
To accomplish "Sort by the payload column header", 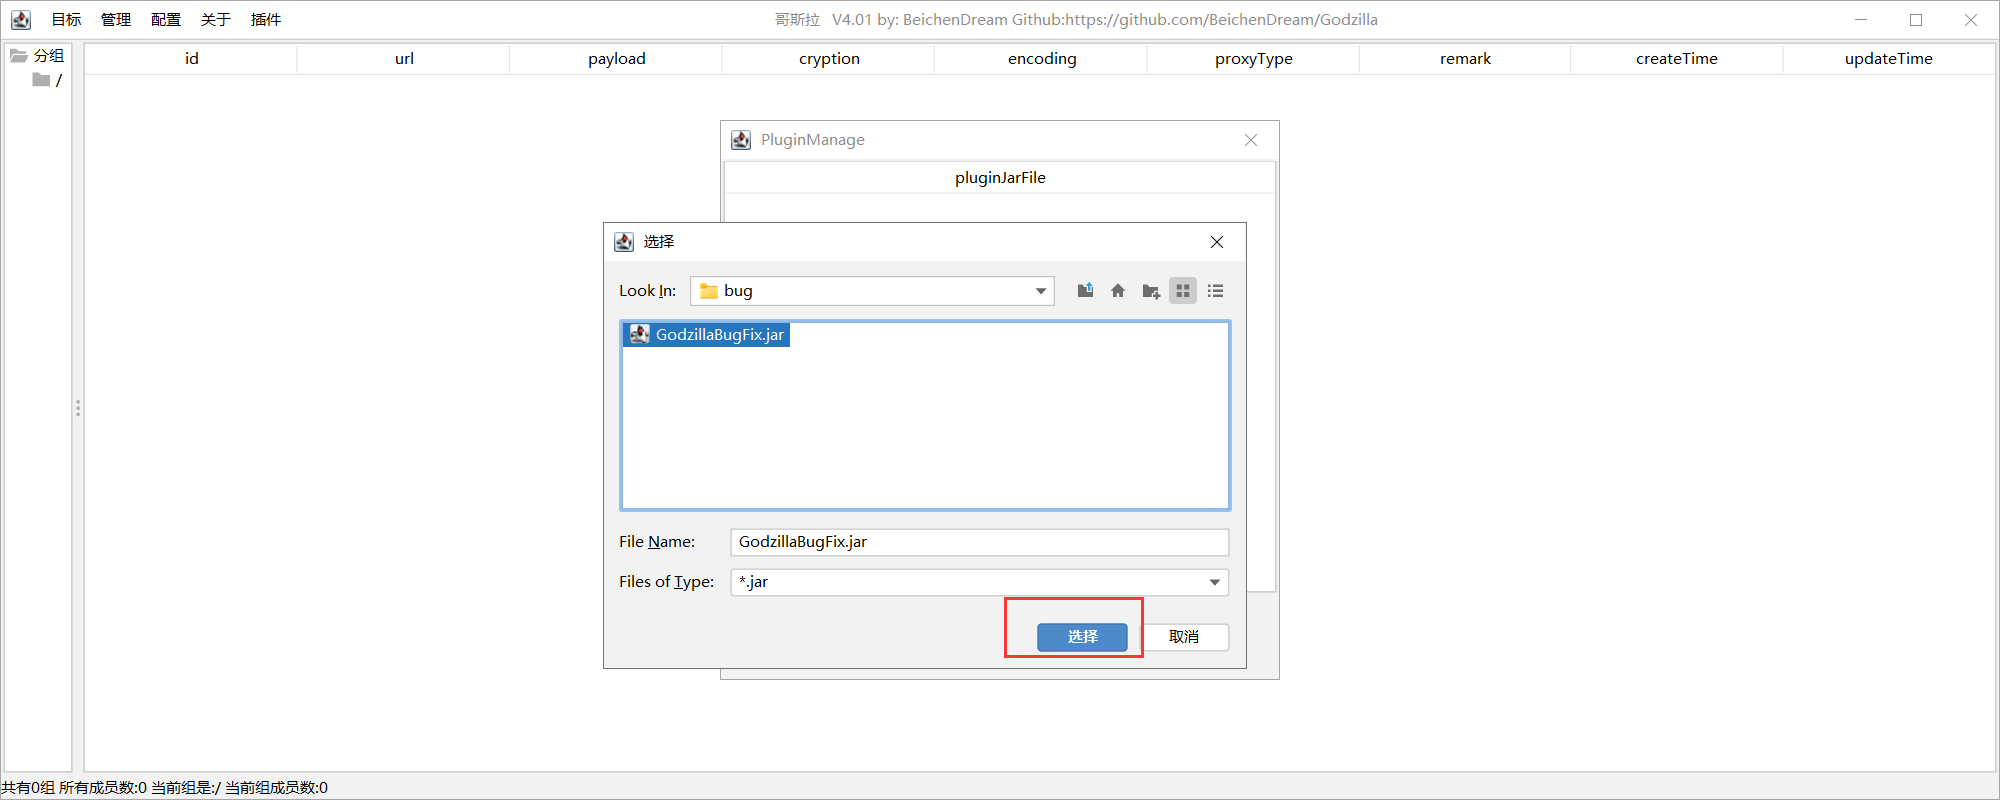I will click(x=616, y=59).
